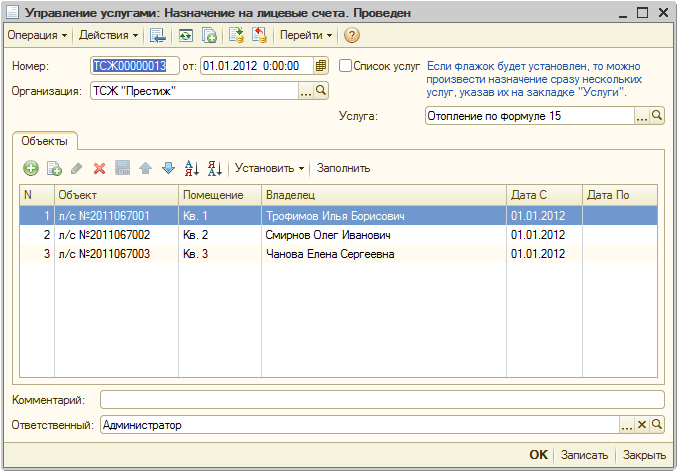Click the ellipsis selector for Ответственный field
677x471 pixels.
pyautogui.click(x=626, y=425)
